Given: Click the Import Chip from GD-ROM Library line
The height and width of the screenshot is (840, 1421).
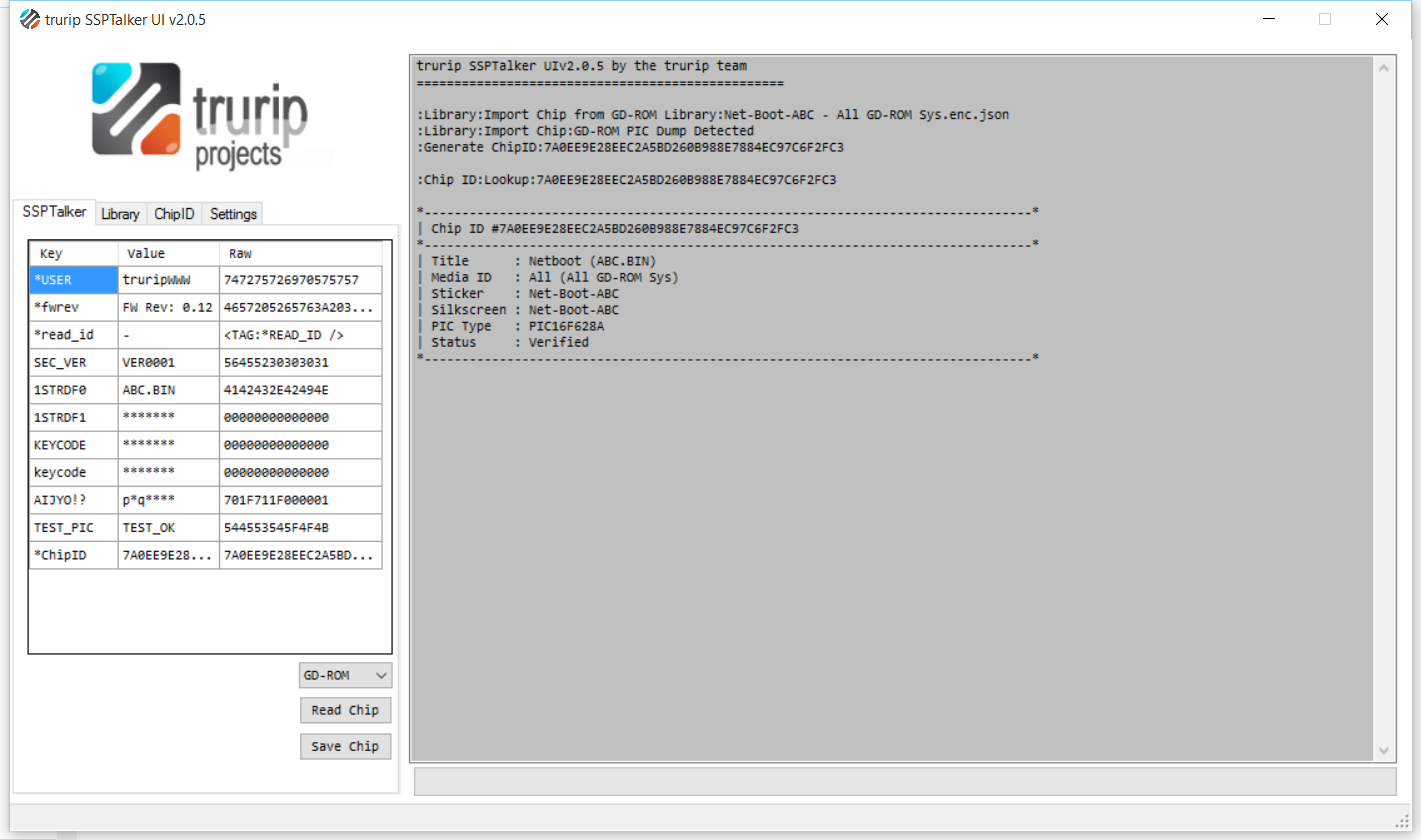Looking at the screenshot, I should [x=713, y=114].
